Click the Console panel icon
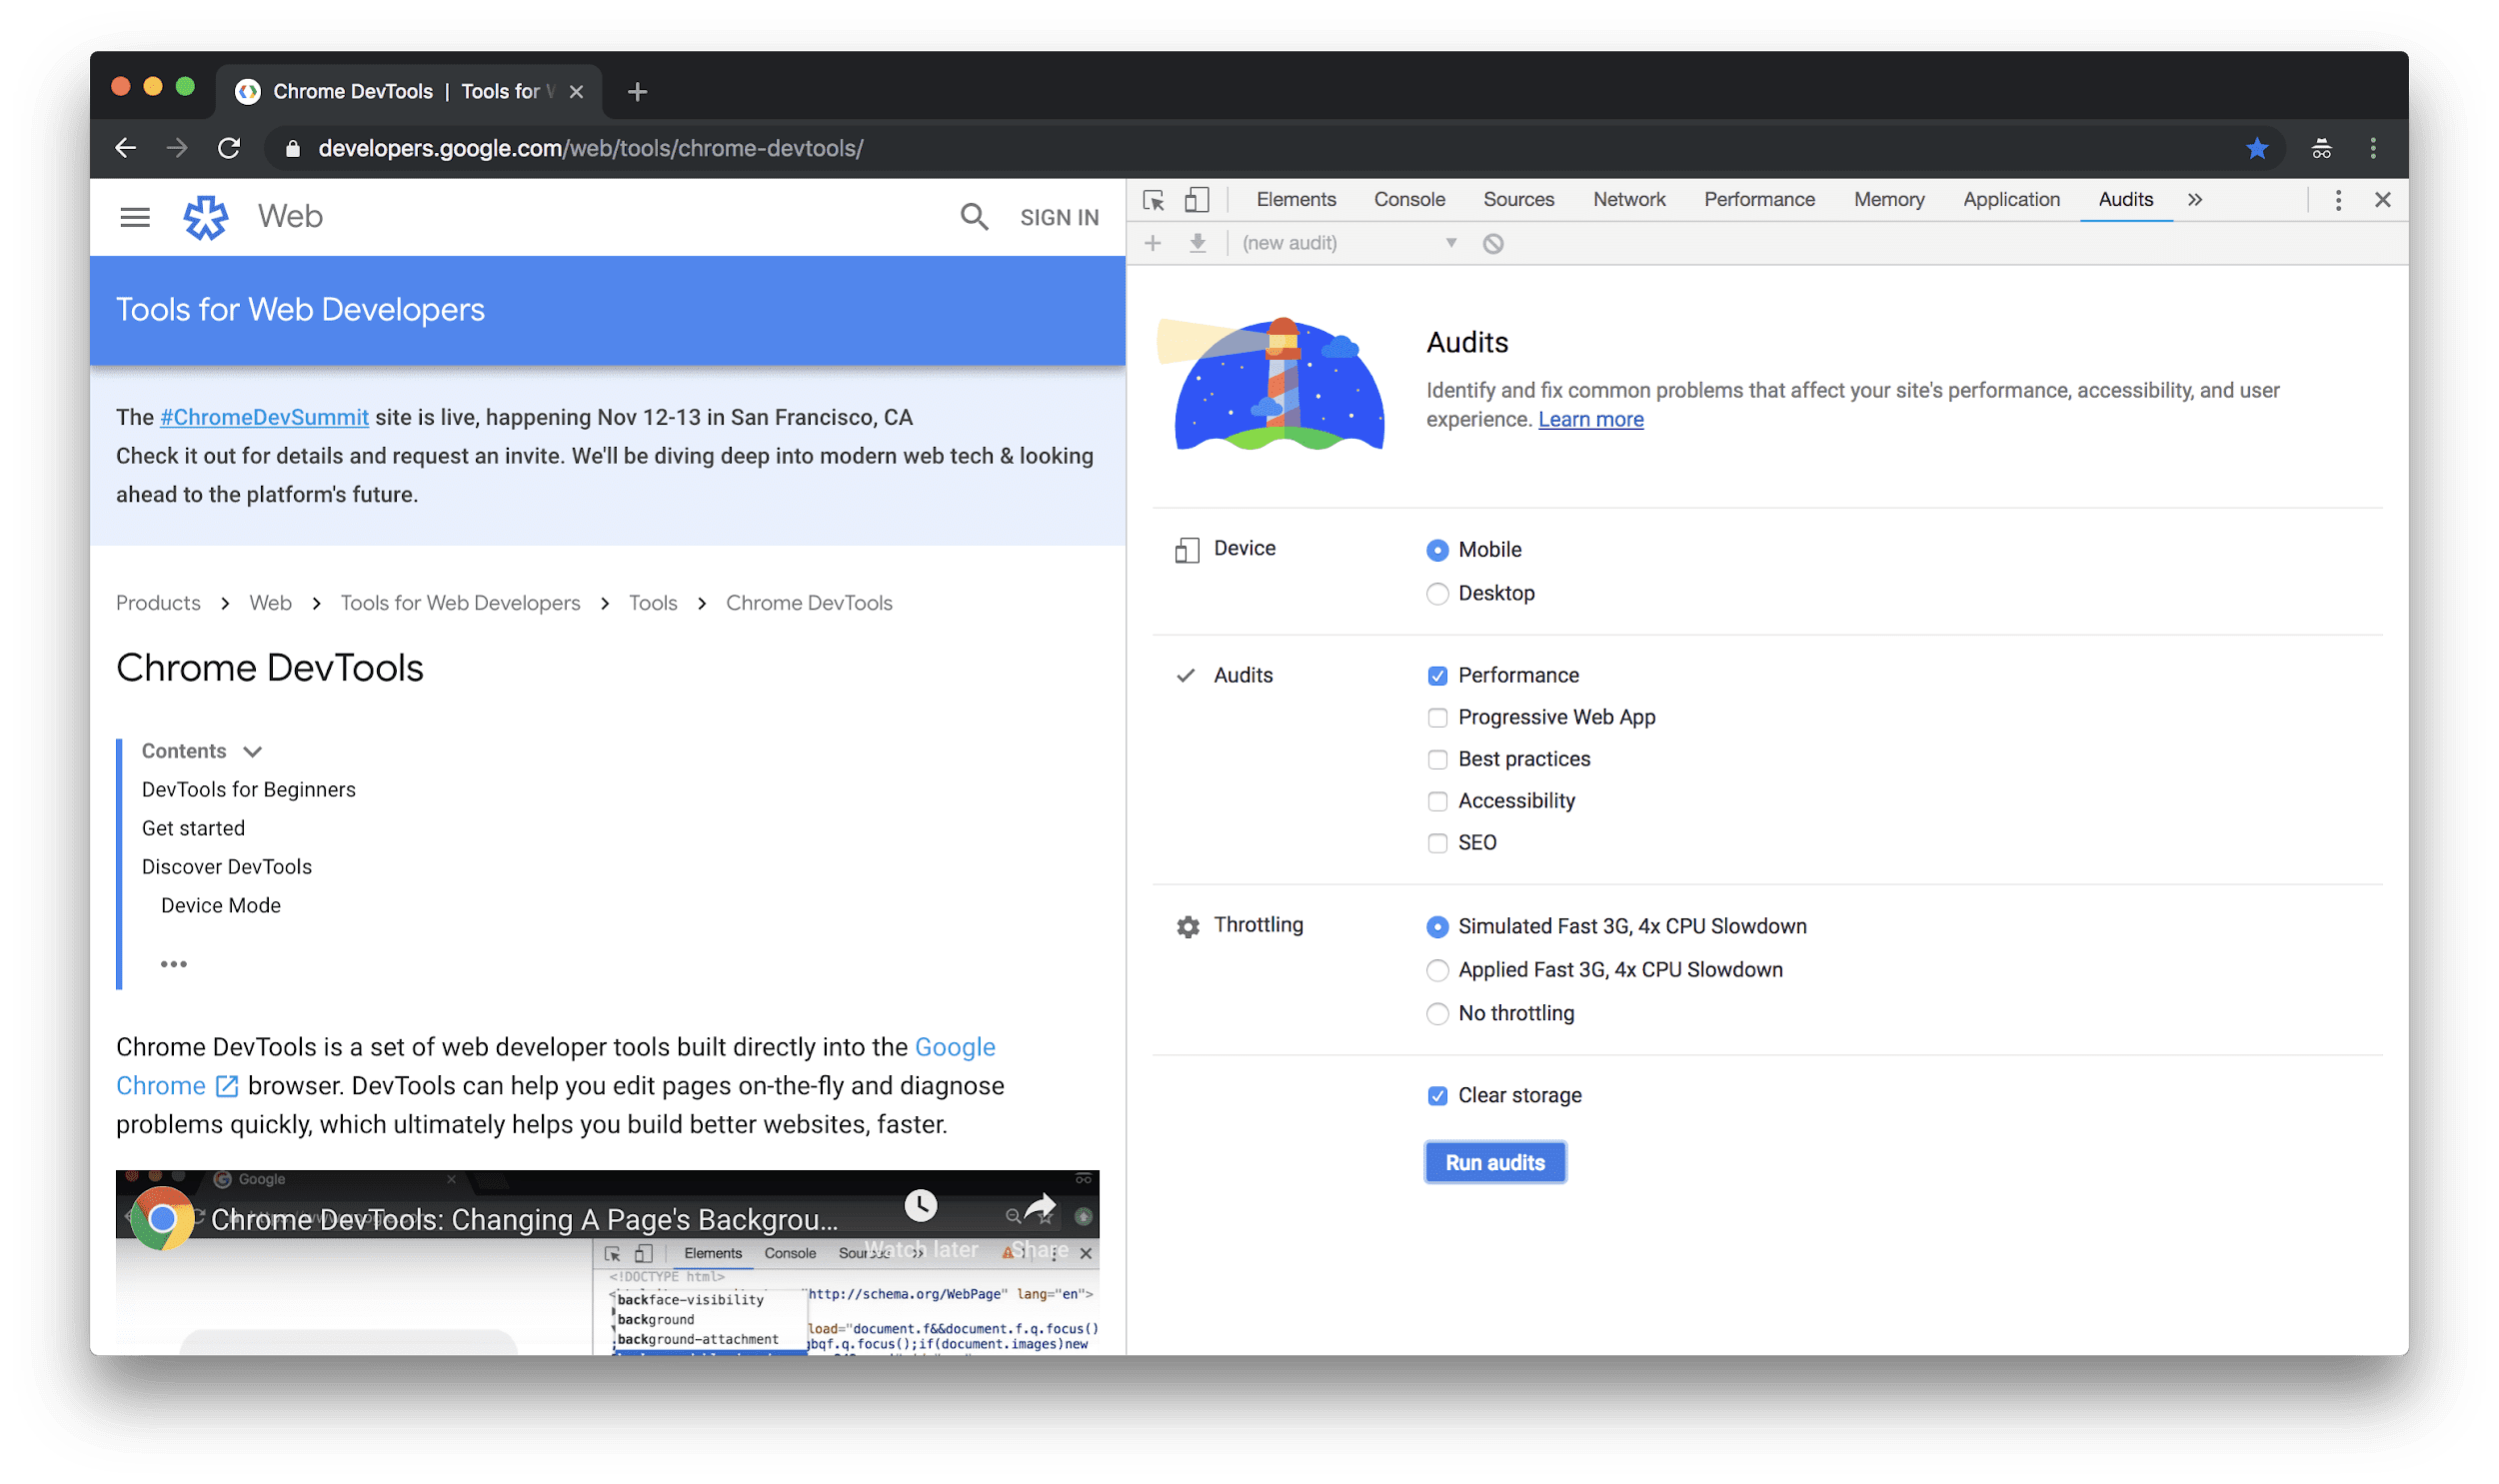This screenshot has height=1484, width=2499. tap(1408, 198)
